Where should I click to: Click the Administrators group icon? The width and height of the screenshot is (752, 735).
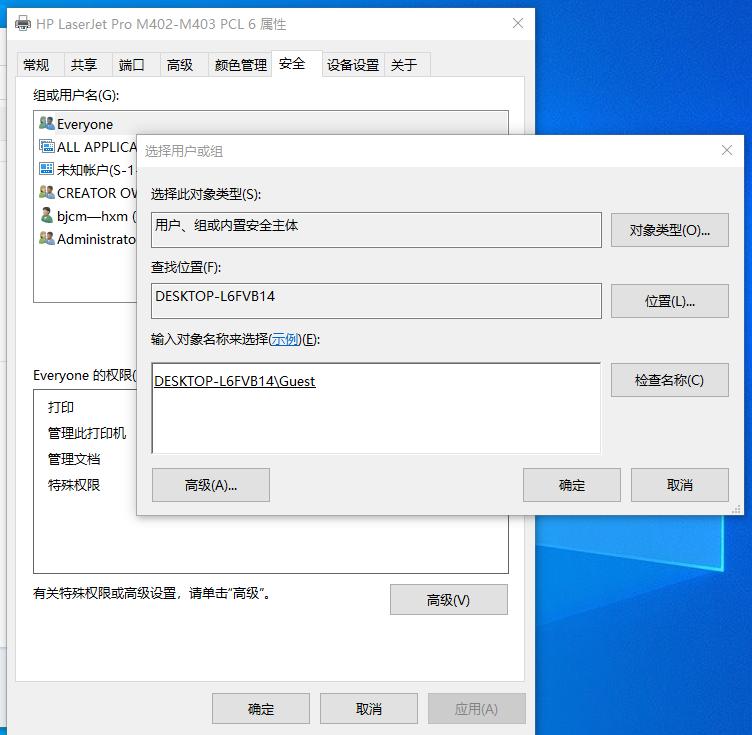click(47, 238)
